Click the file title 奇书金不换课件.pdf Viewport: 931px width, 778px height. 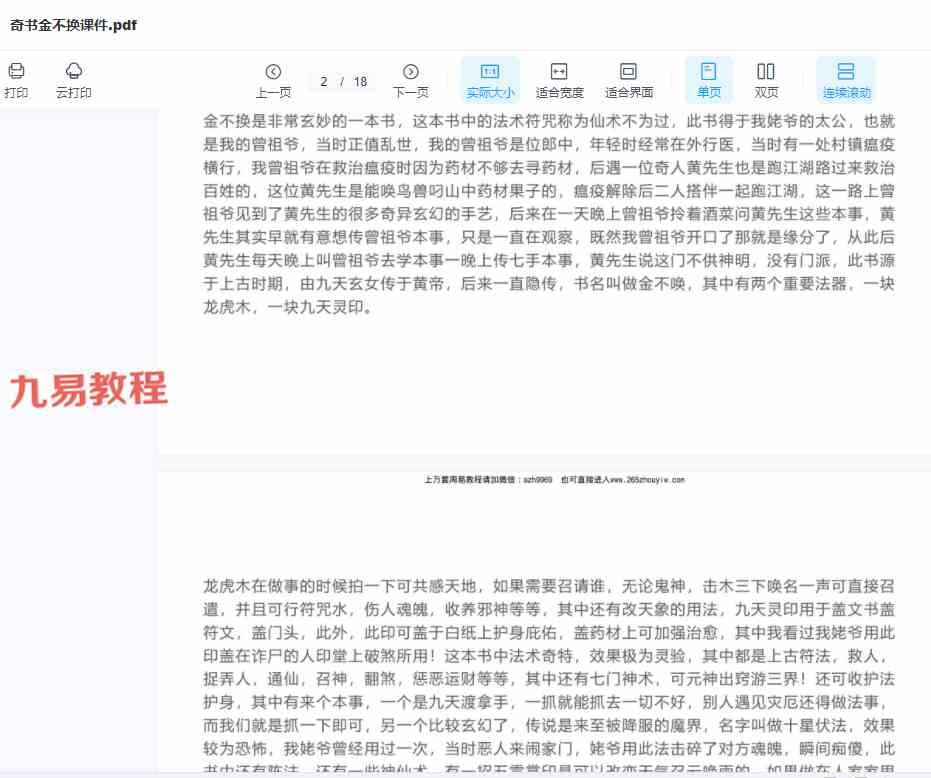pyautogui.click(x=73, y=26)
